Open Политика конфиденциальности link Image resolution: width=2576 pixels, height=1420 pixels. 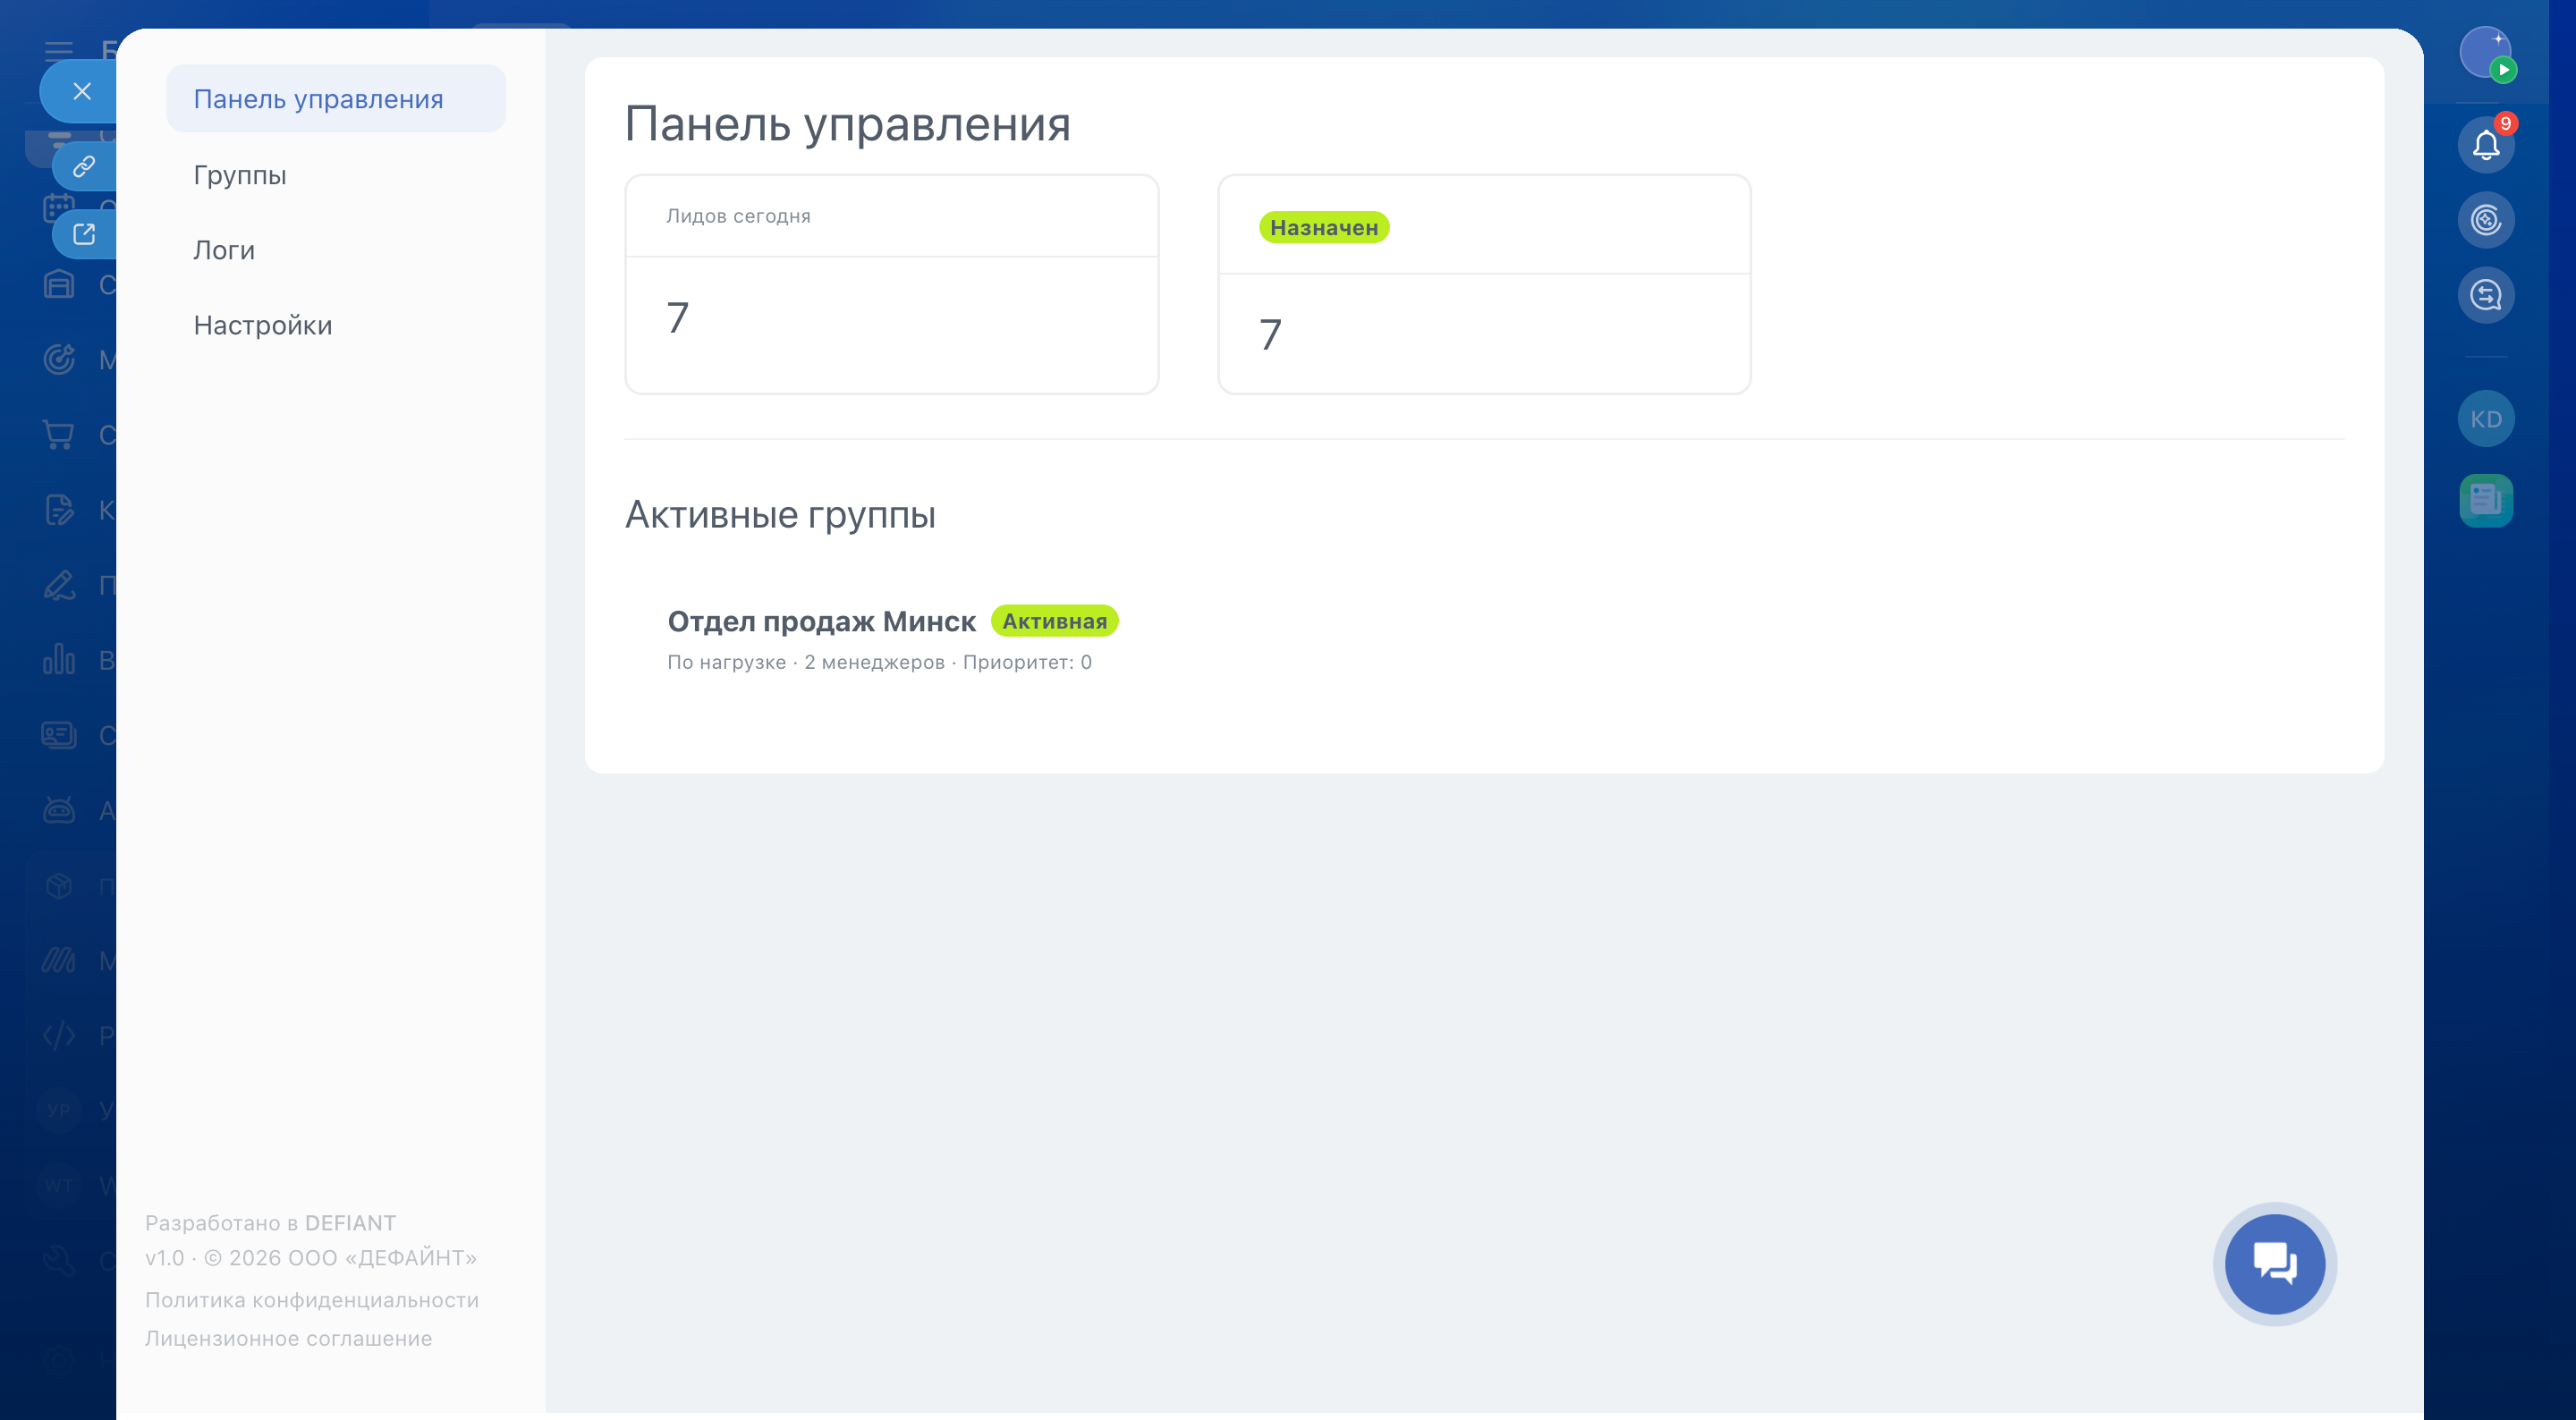(x=312, y=1300)
